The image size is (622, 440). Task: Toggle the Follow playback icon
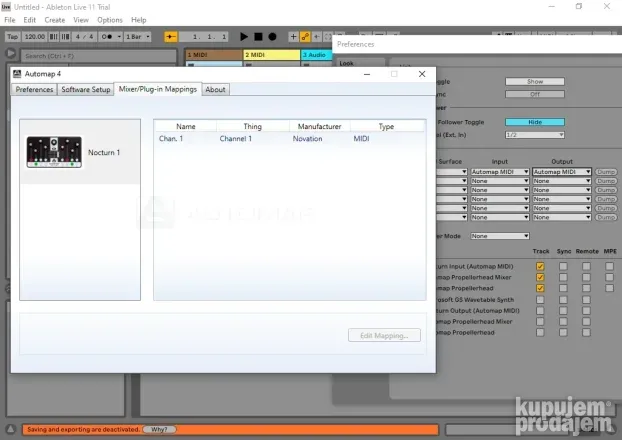click(171, 37)
